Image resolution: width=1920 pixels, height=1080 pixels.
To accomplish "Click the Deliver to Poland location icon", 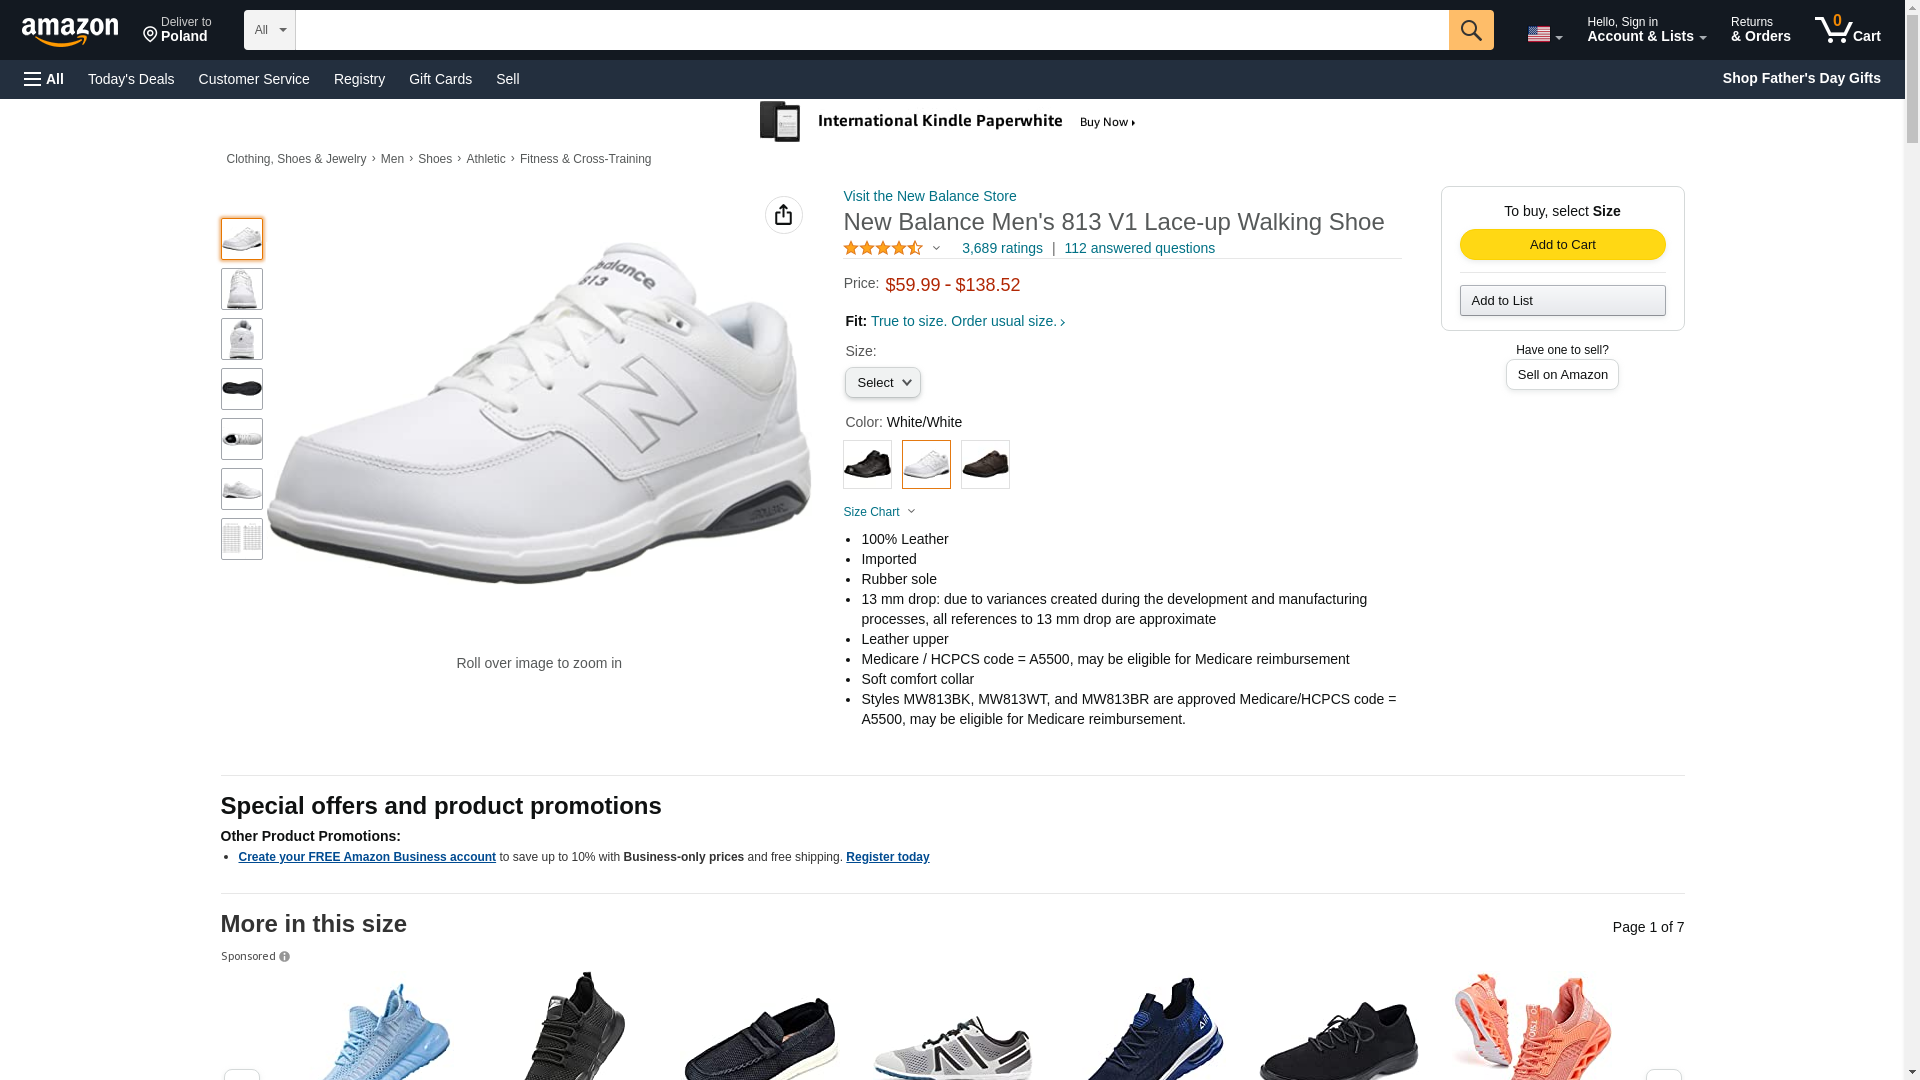I will click(x=151, y=35).
